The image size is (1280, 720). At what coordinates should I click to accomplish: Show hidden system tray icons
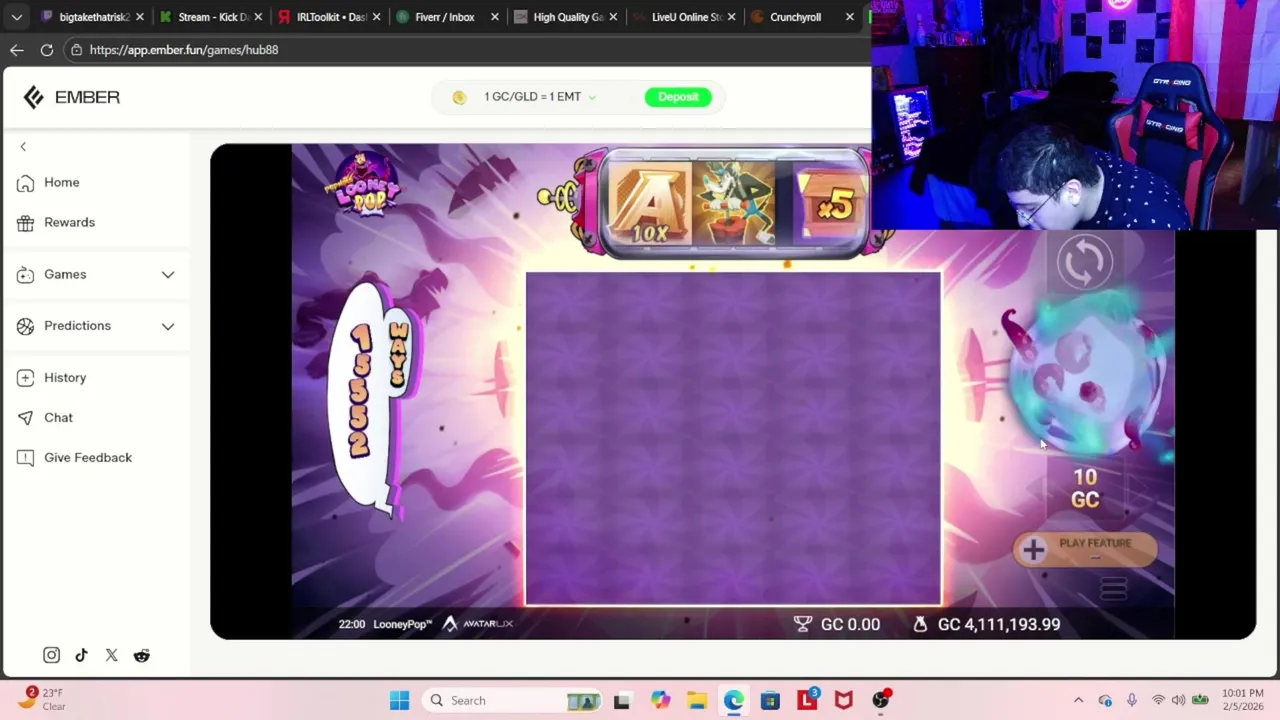[1078, 700]
